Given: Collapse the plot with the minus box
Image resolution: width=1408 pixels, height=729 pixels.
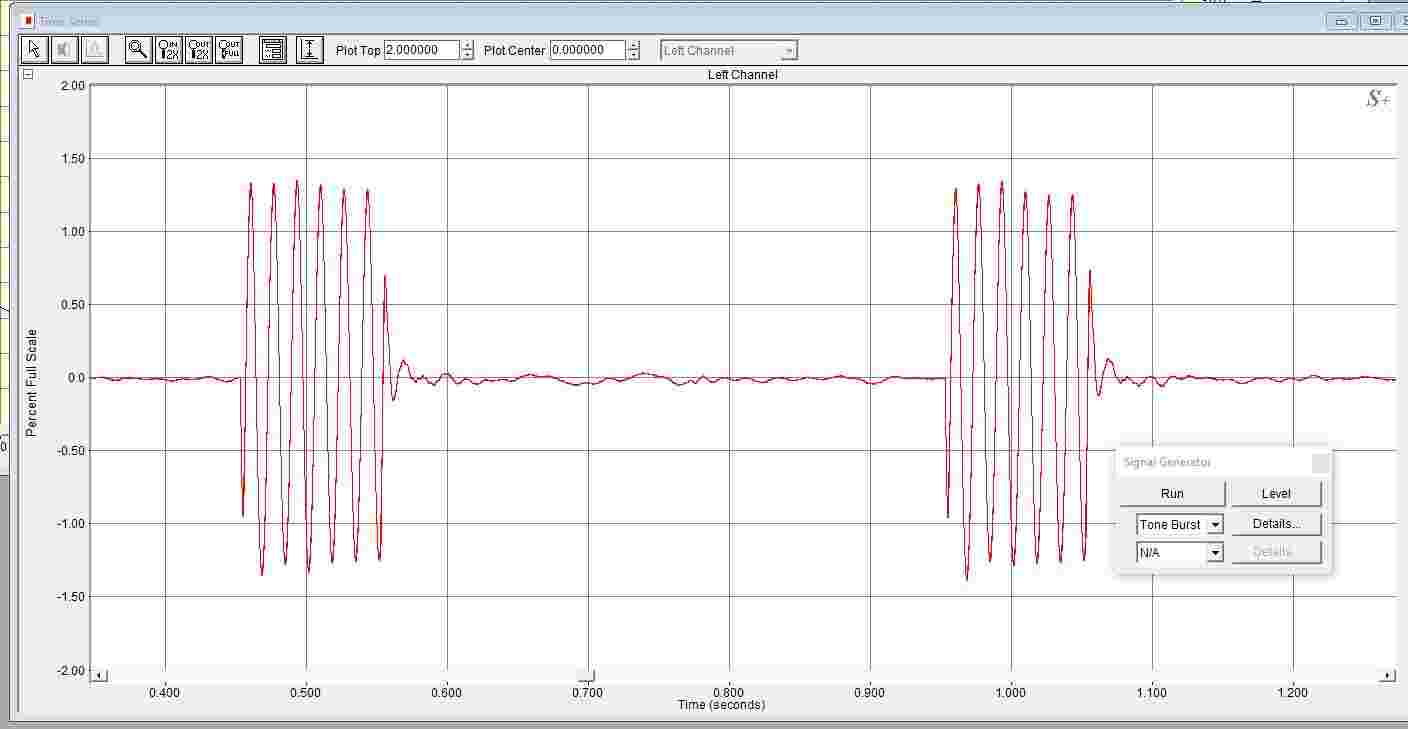Looking at the screenshot, I should tap(28, 74).
